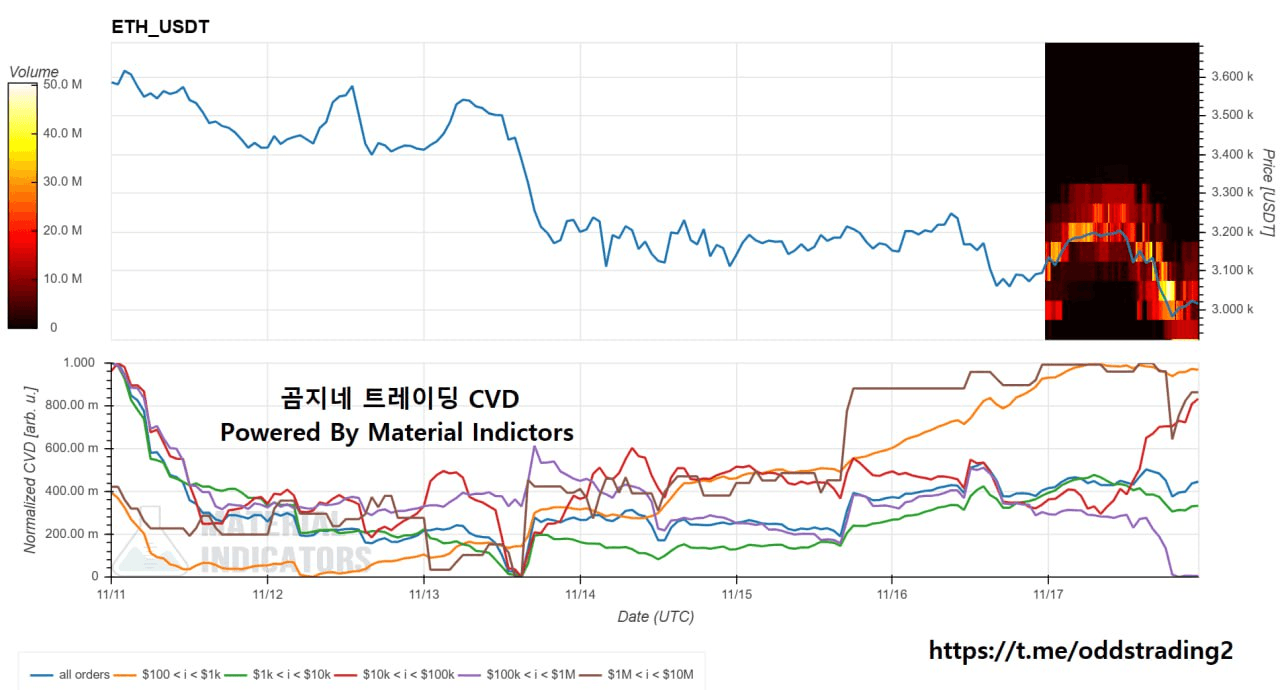Click the 'Powered By Material Indictors' text
Image resolution: width=1280 pixels, height=690 pixels.
(x=397, y=432)
